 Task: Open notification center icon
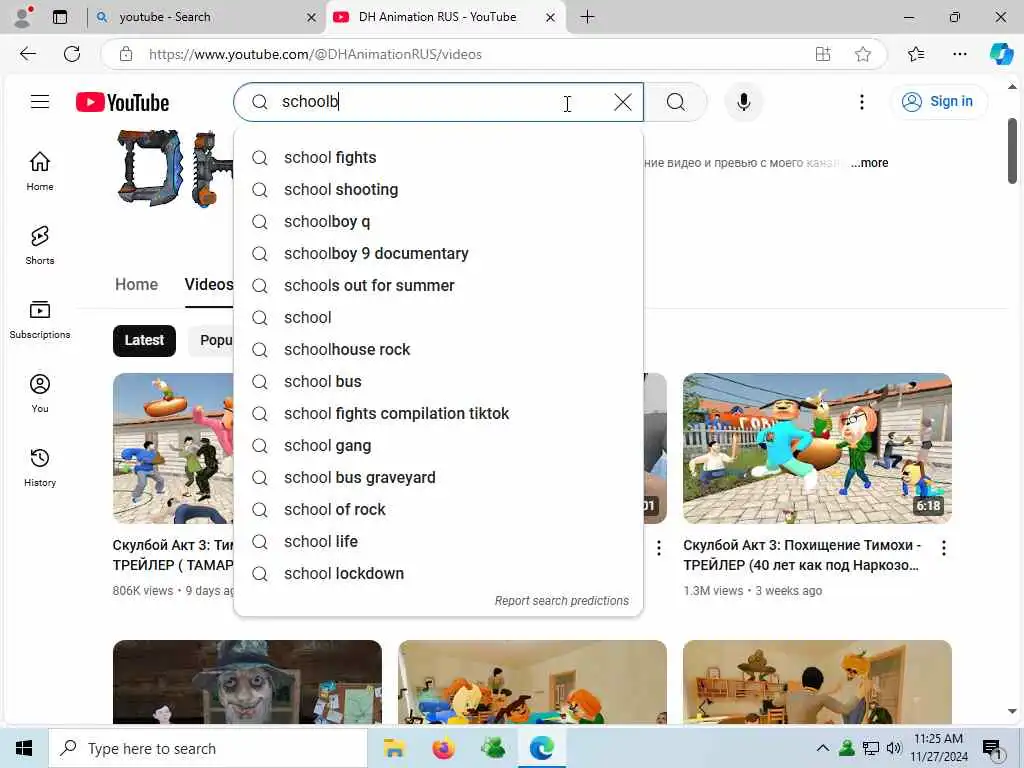(992, 749)
